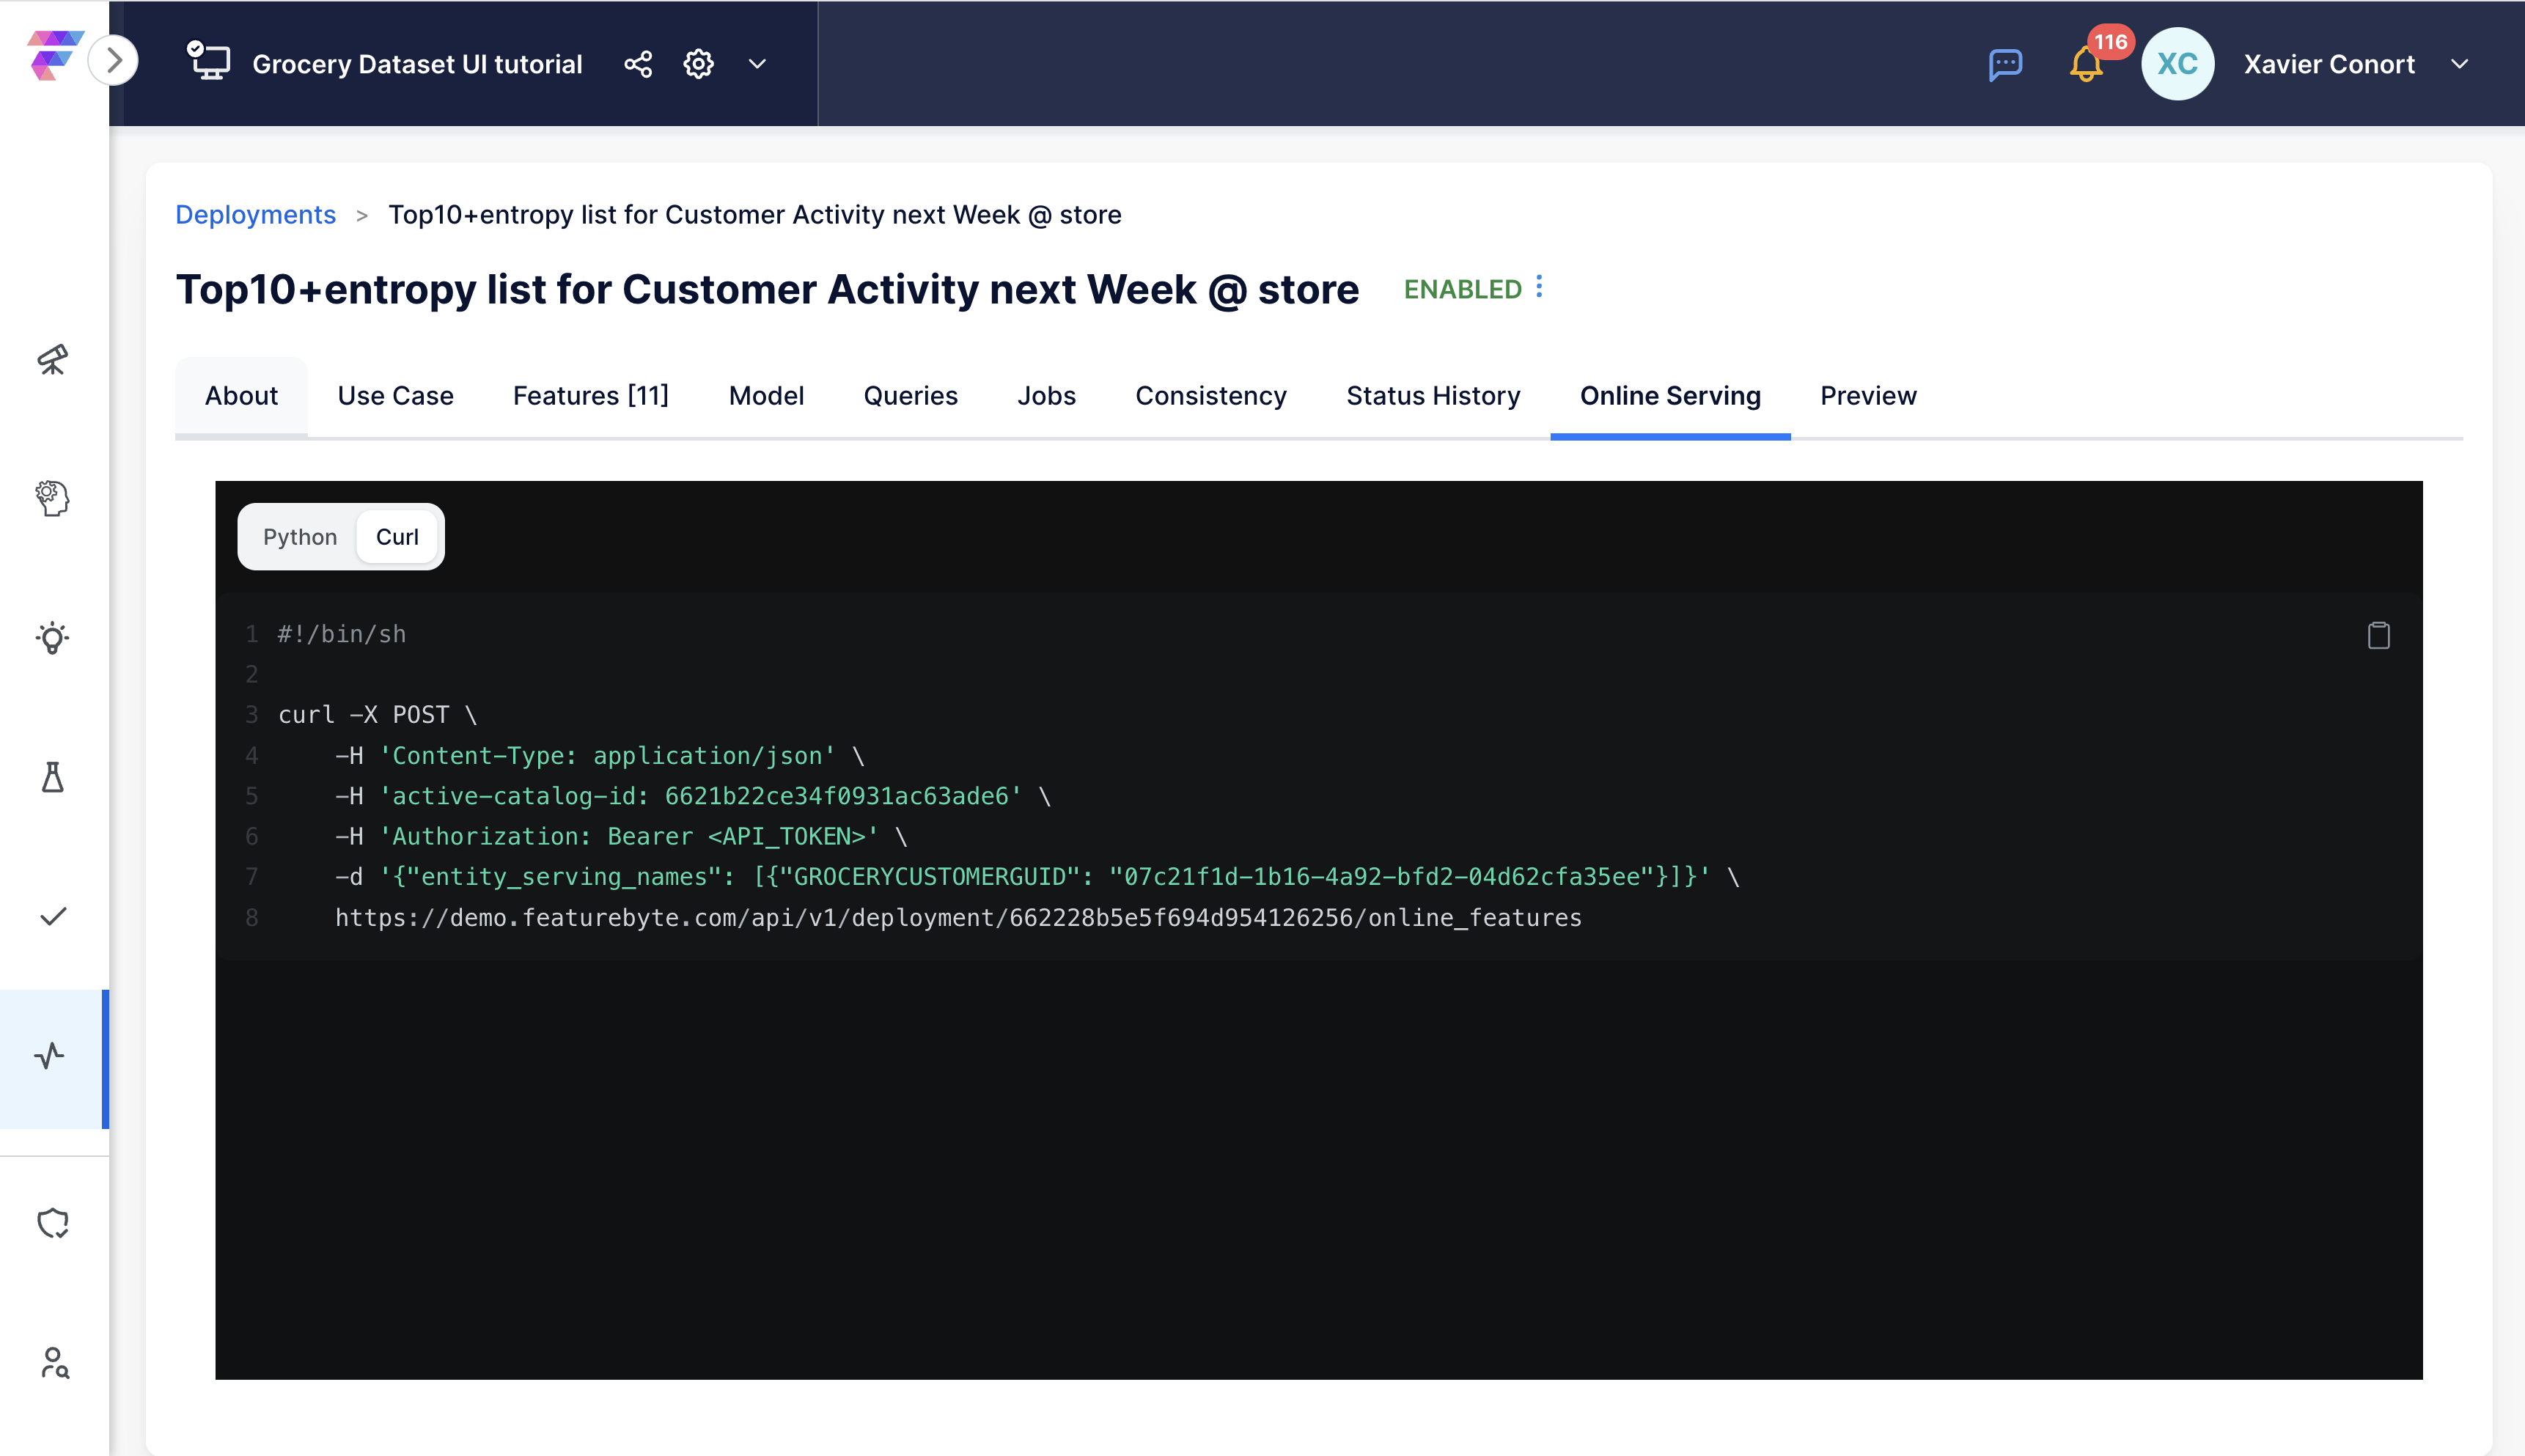This screenshot has height=1456, width=2525.
Task: Open the Status History tab
Action: point(1433,396)
